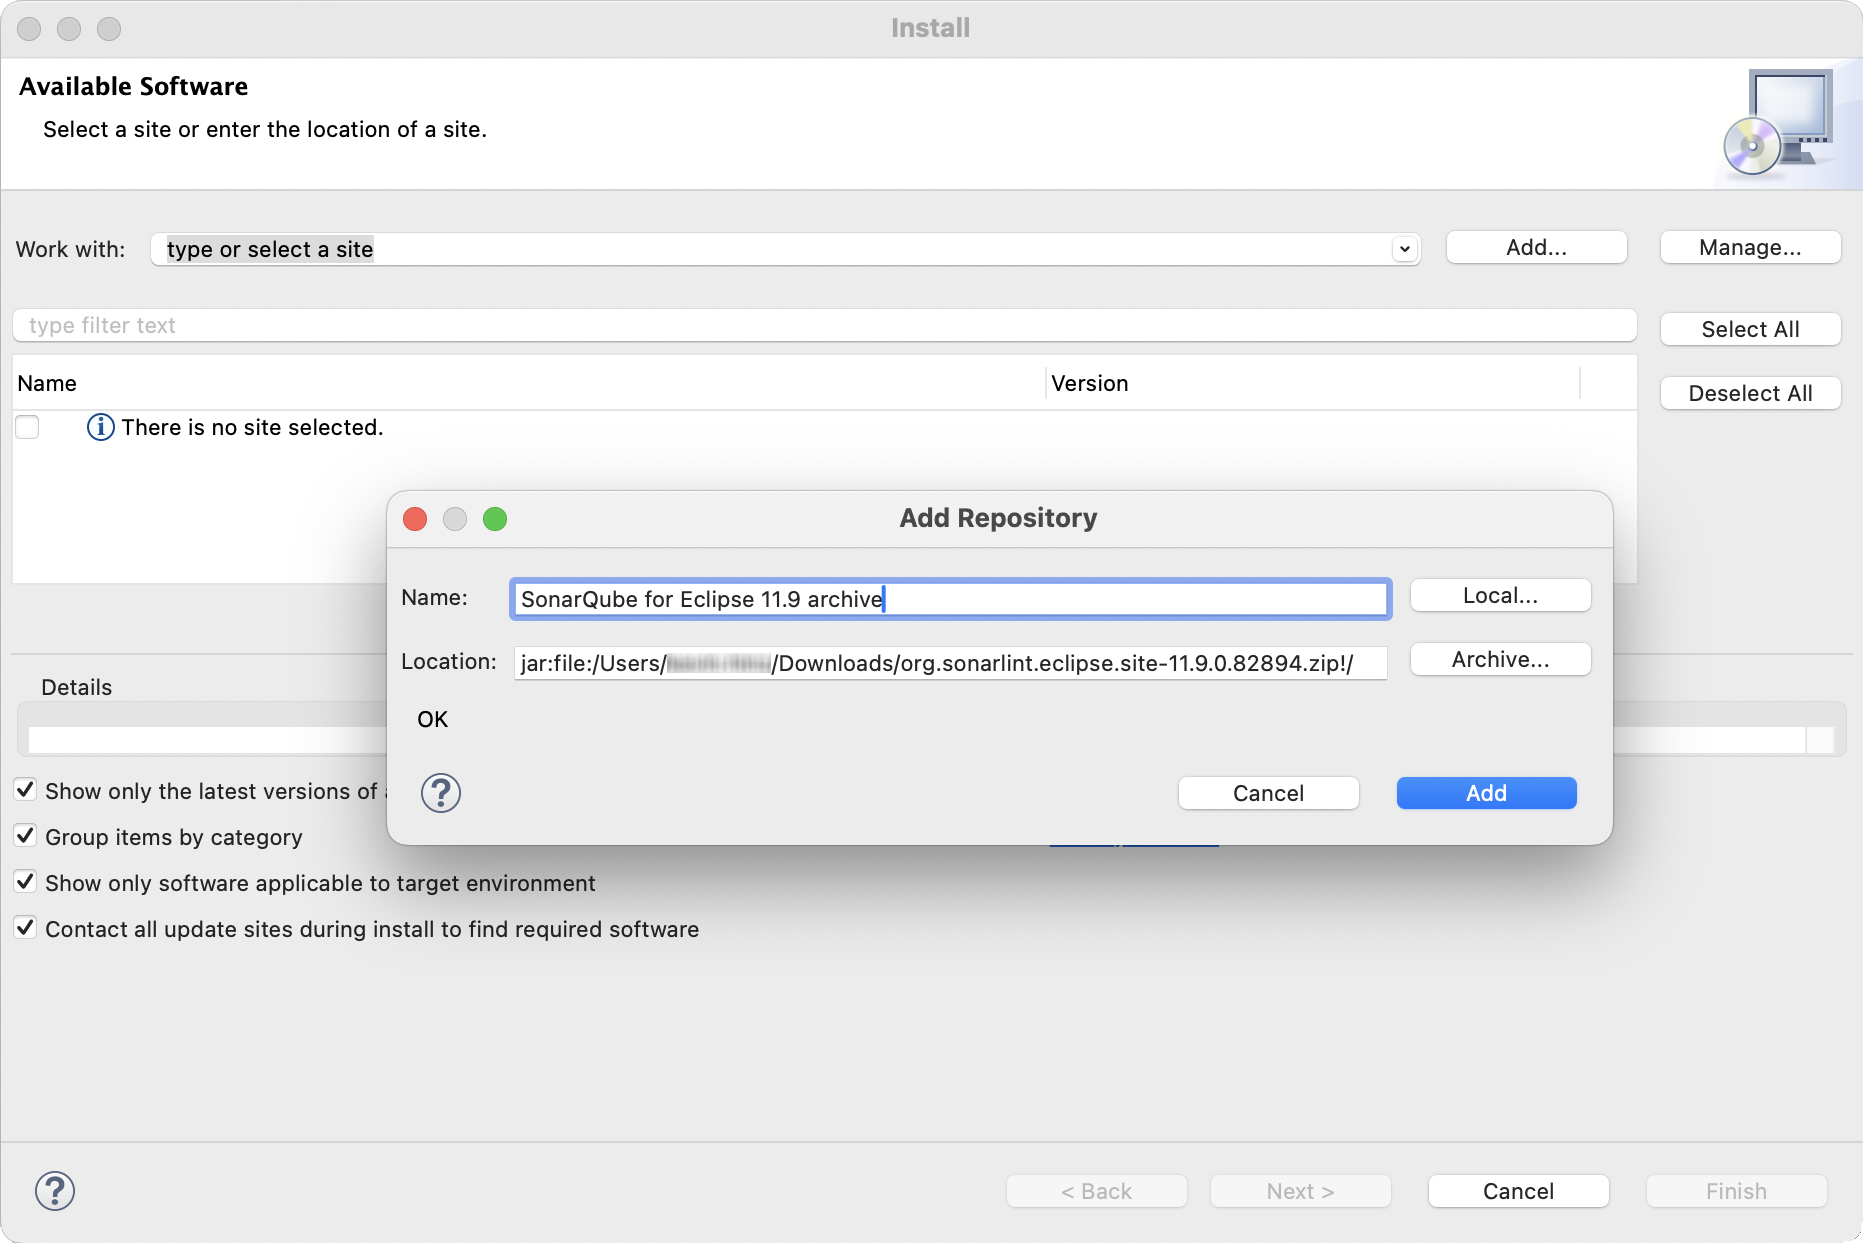Click the Deselect All button
1863x1243 pixels.
click(x=1750, y=393)
